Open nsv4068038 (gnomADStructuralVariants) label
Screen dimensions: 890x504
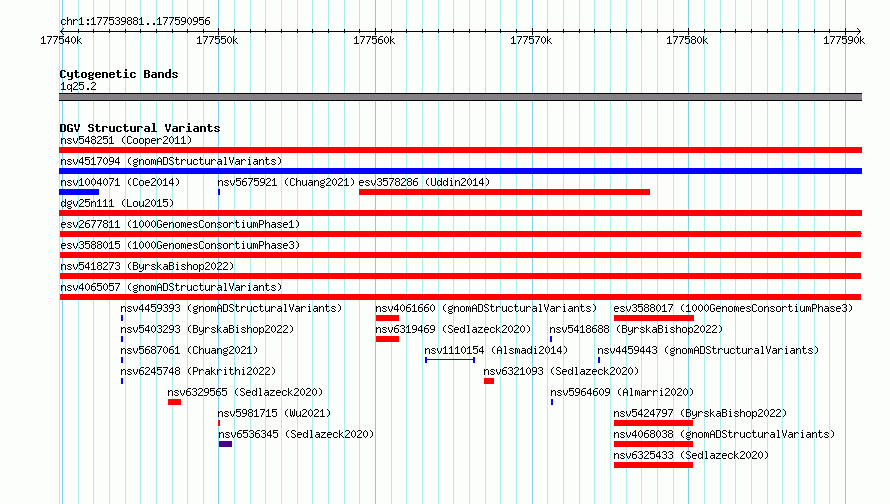point(724,434)
